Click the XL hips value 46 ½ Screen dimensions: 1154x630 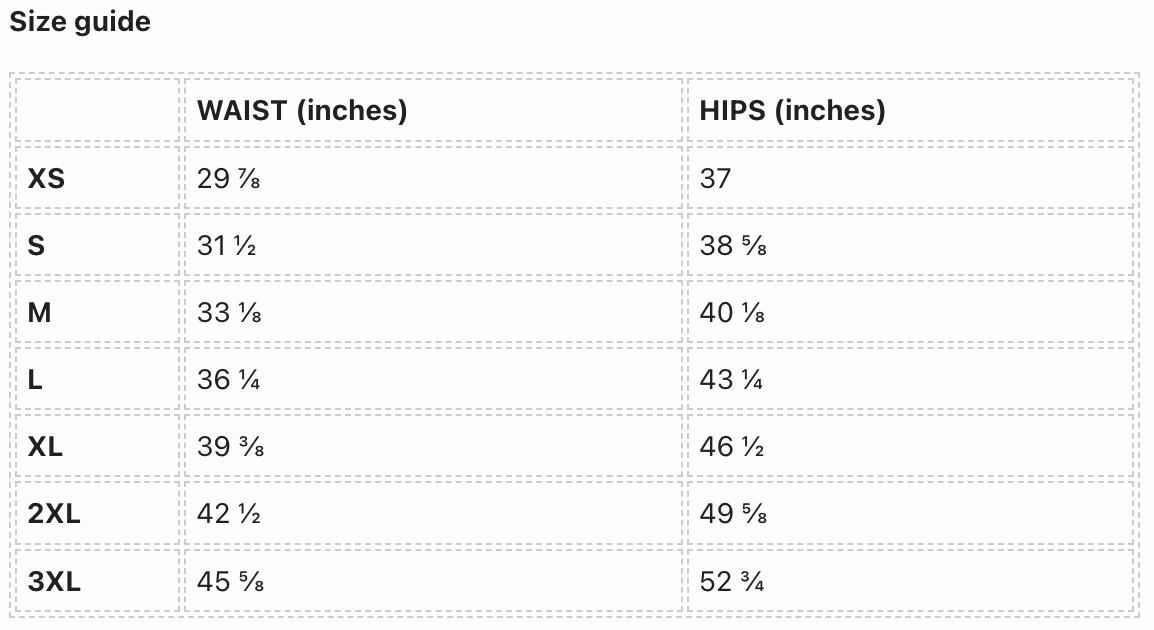pos(732,446)
